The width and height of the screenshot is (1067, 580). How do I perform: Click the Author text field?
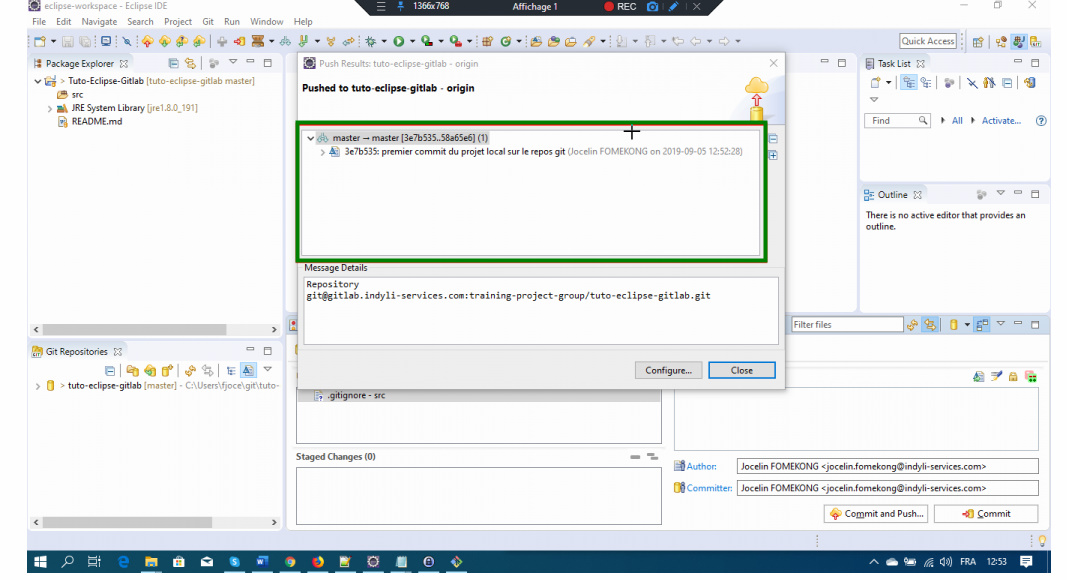pos(887,466)
